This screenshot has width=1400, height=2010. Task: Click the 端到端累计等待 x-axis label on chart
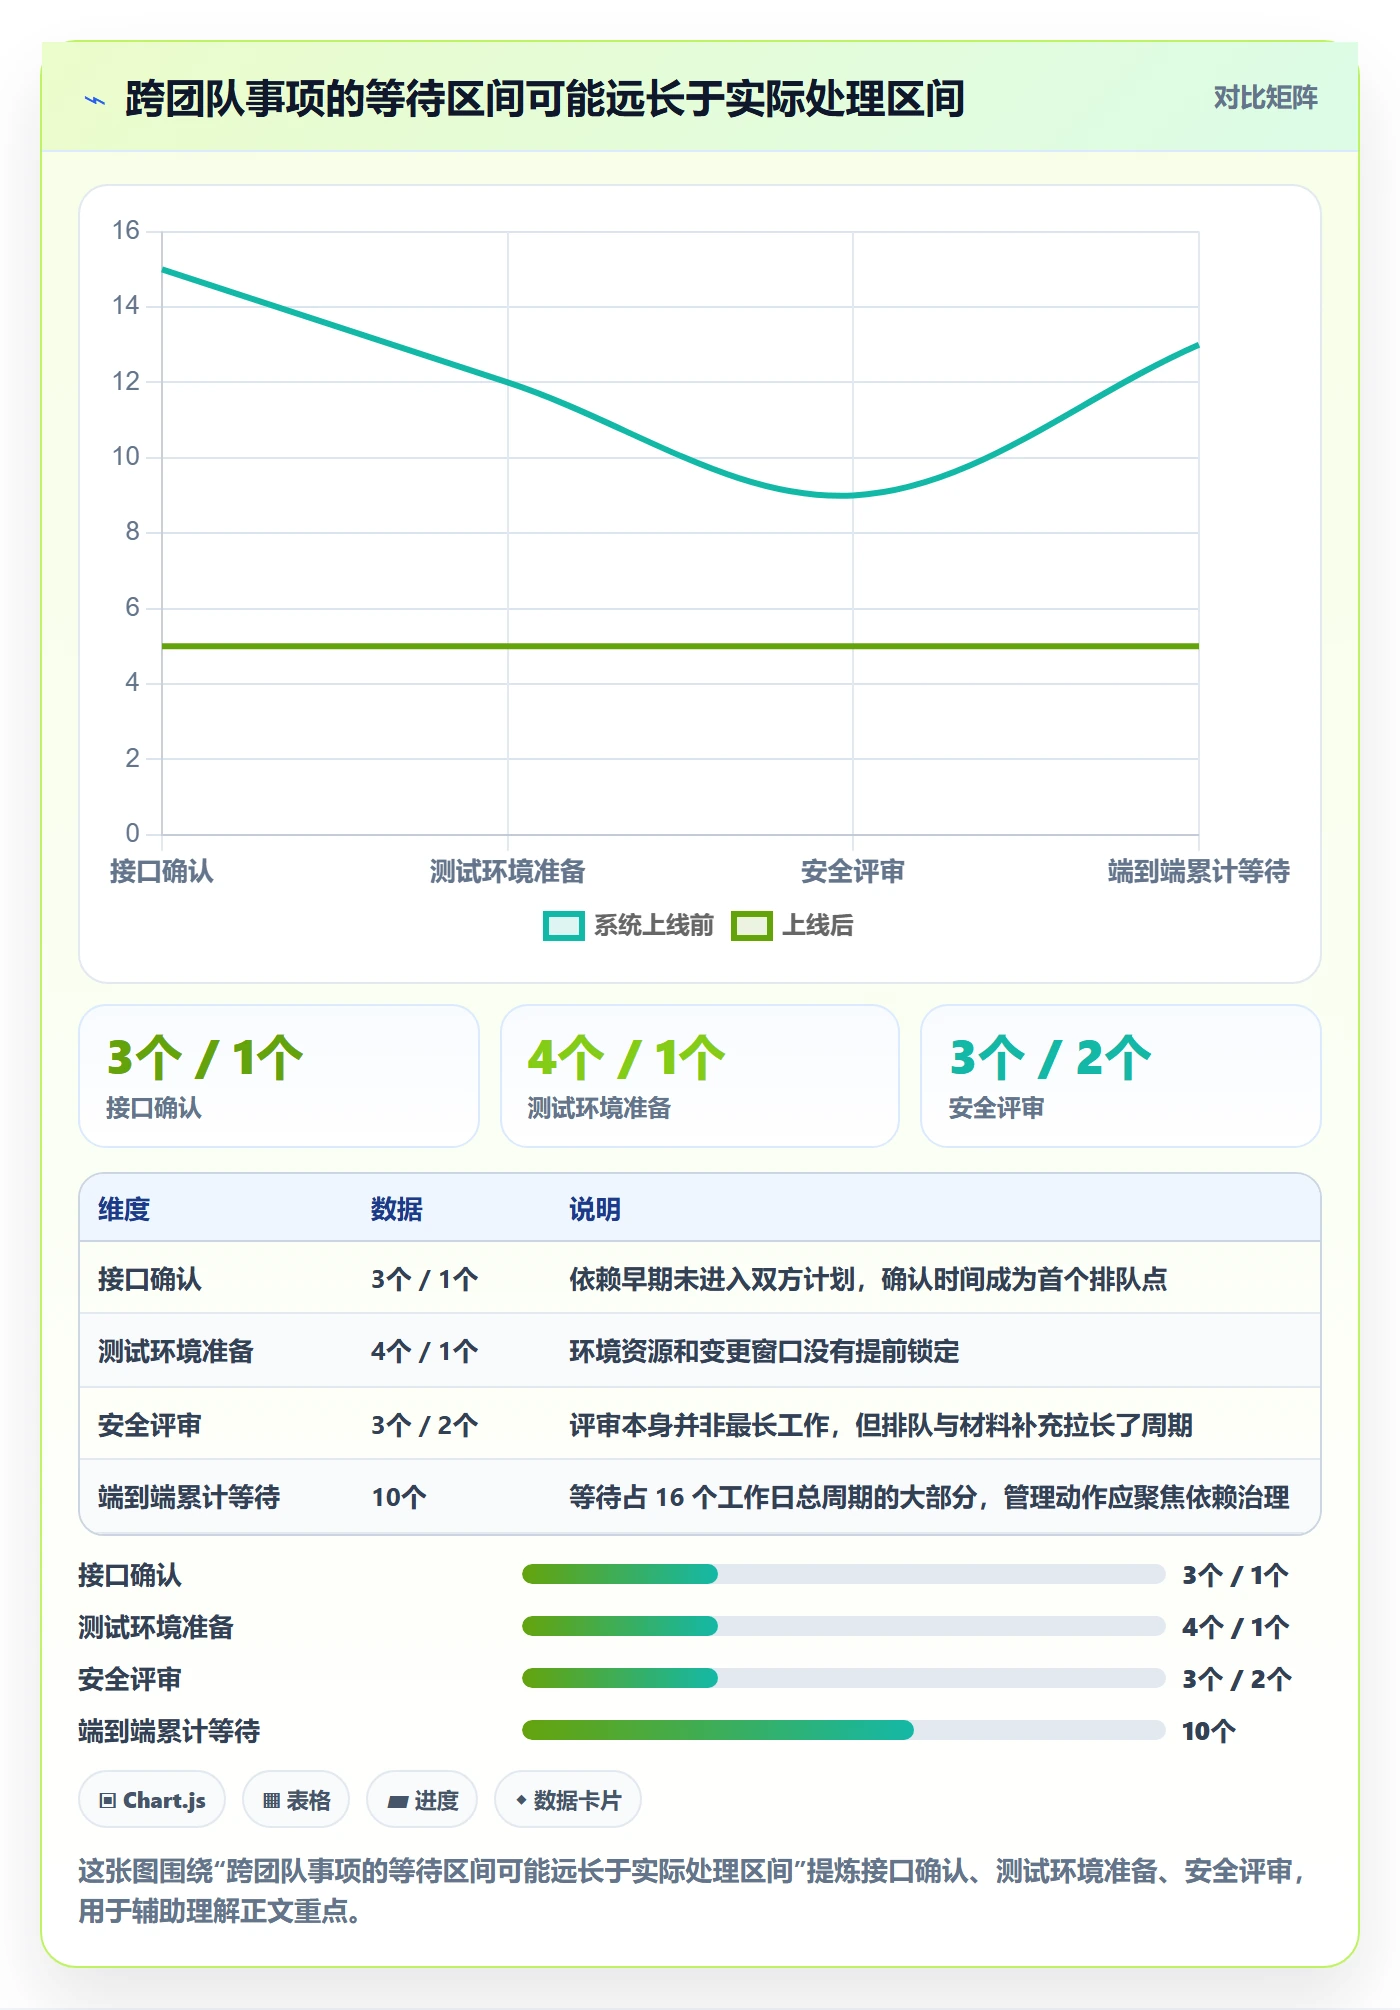1199,871
